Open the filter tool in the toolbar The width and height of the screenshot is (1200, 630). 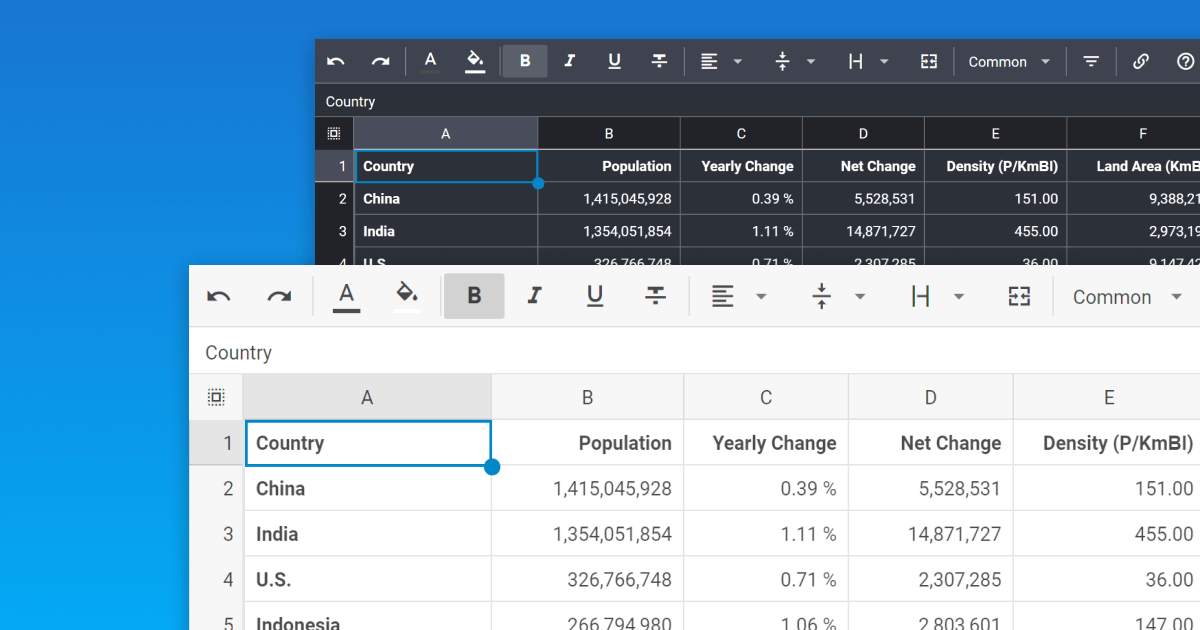1090,61
